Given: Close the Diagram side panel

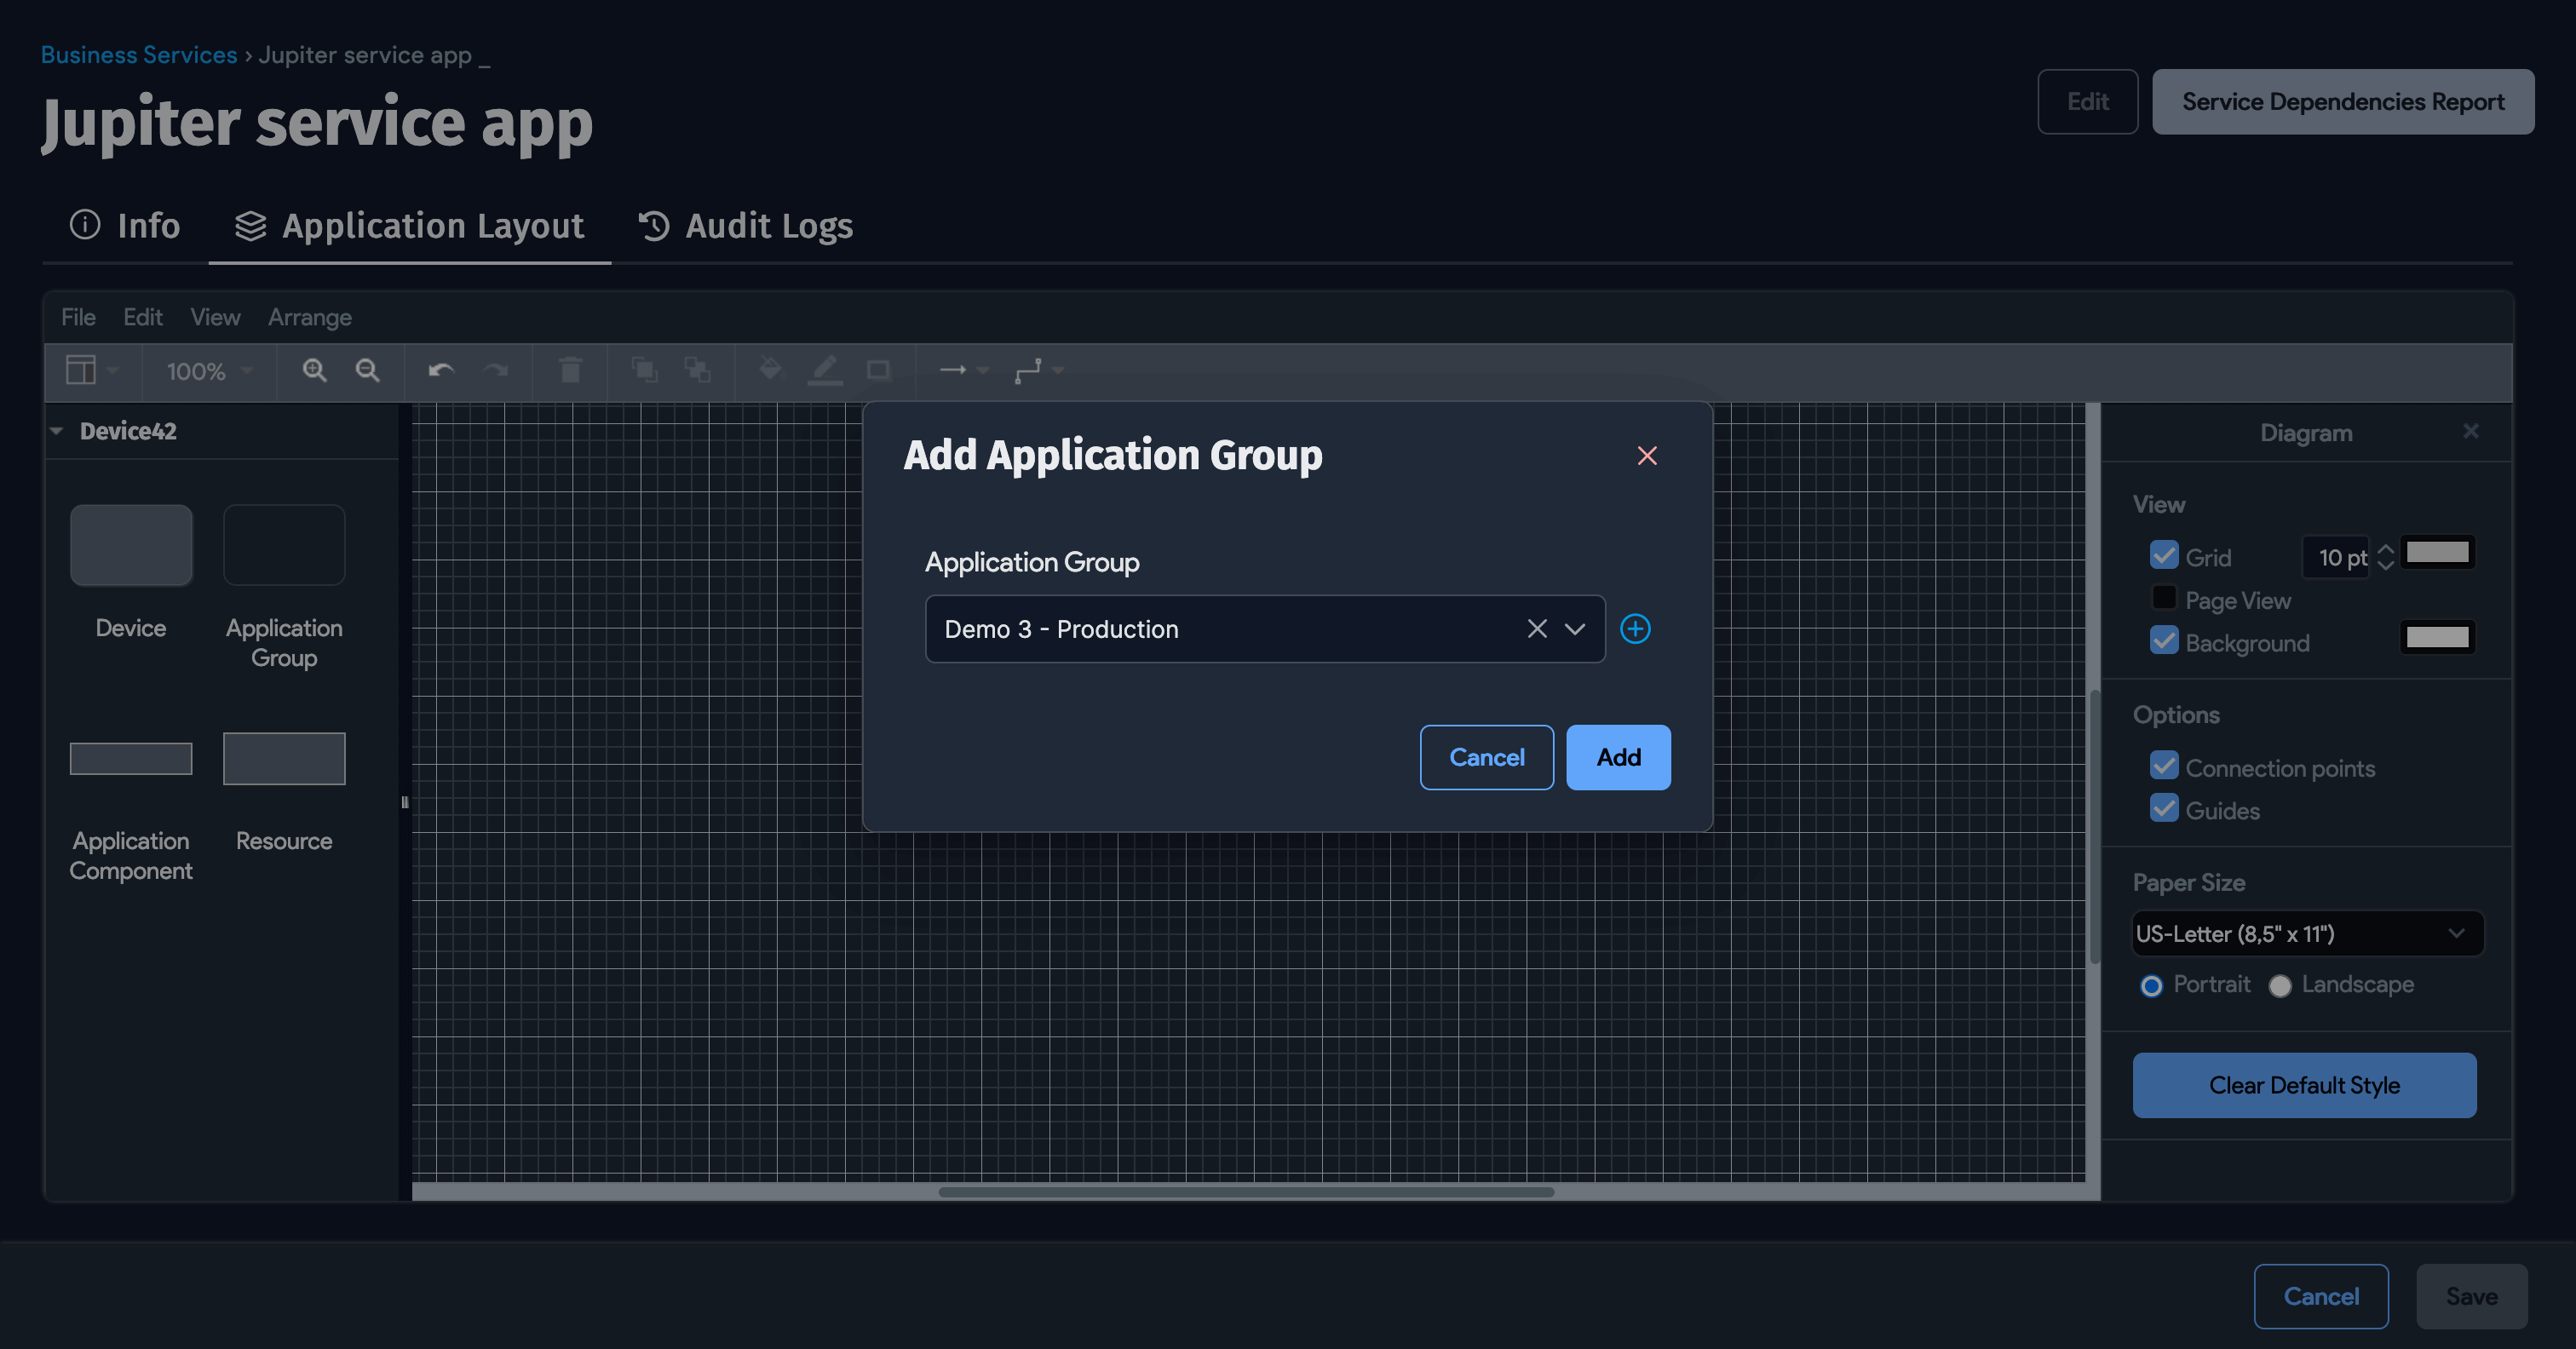Looking at the screenshot, I should pyautogui.click(x=2471, y=431).
